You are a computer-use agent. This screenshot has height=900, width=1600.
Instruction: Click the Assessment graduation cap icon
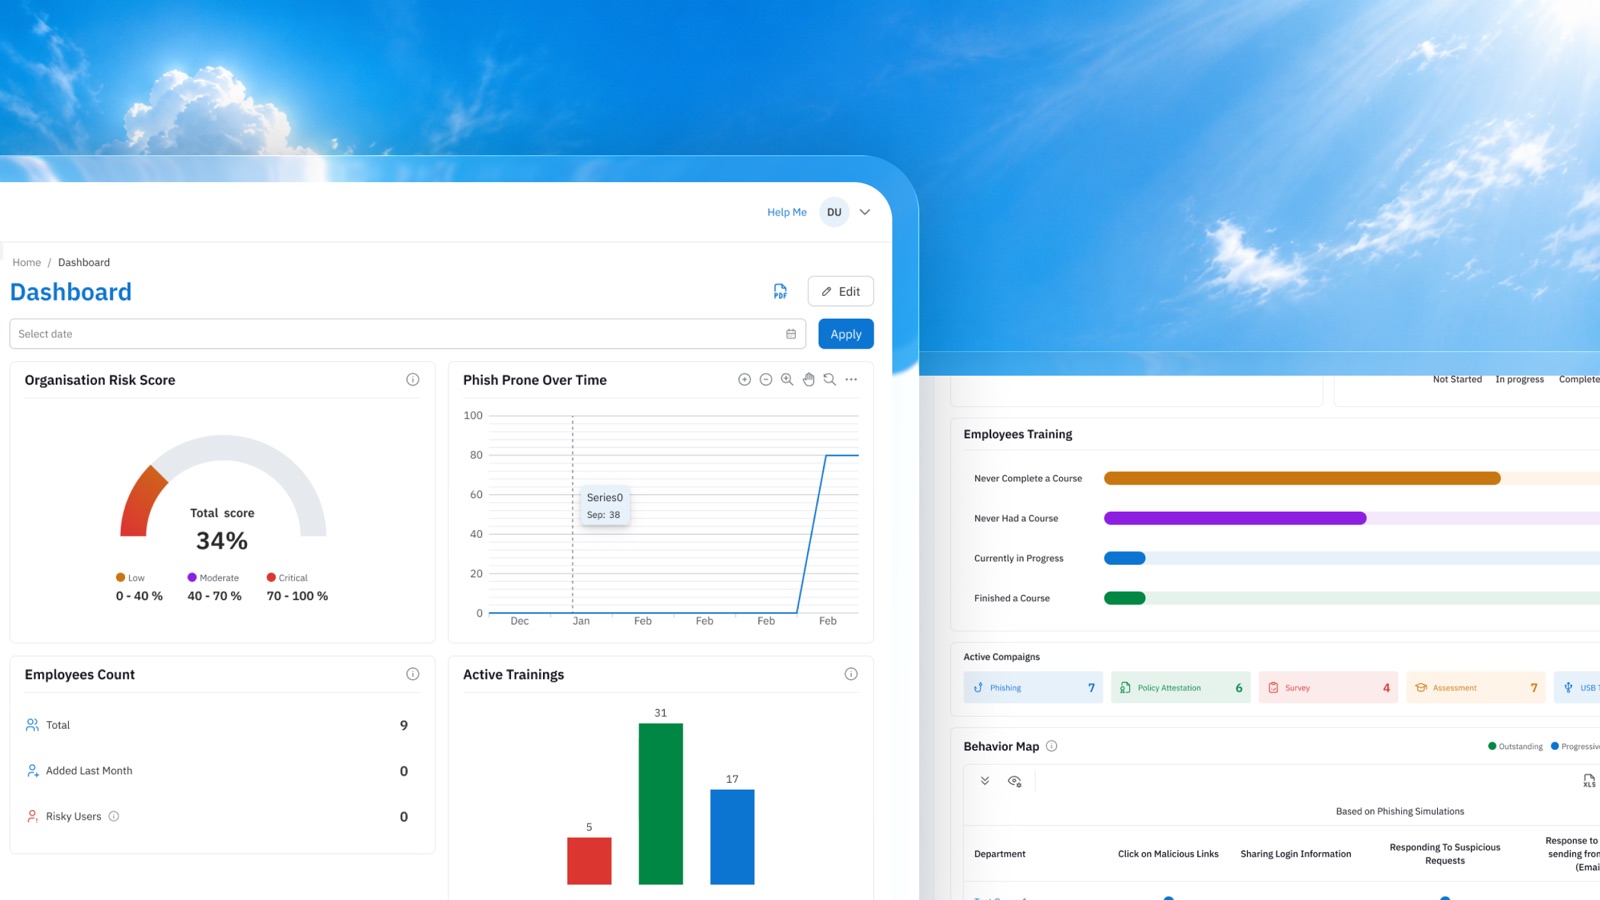(1421, 688)
